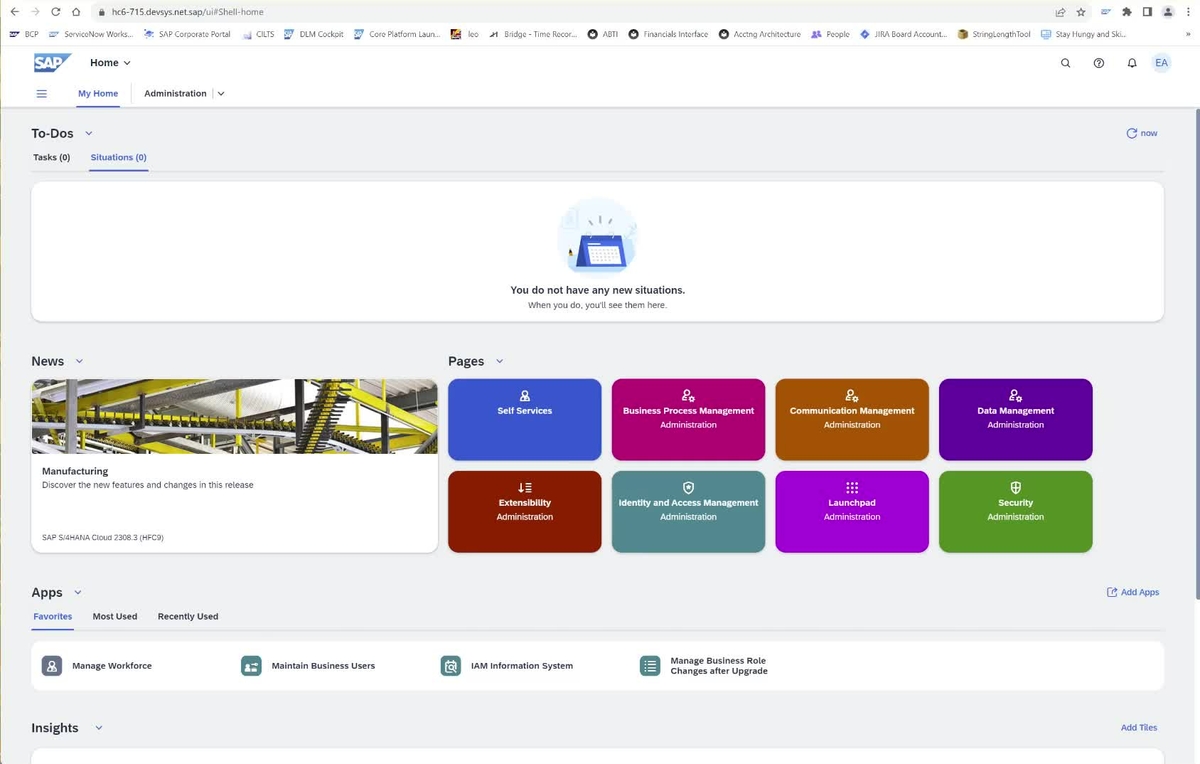This screenshot has height=764, width=1200.
Task: Click the IAM Information System app icon
Action: pos(451,666)
